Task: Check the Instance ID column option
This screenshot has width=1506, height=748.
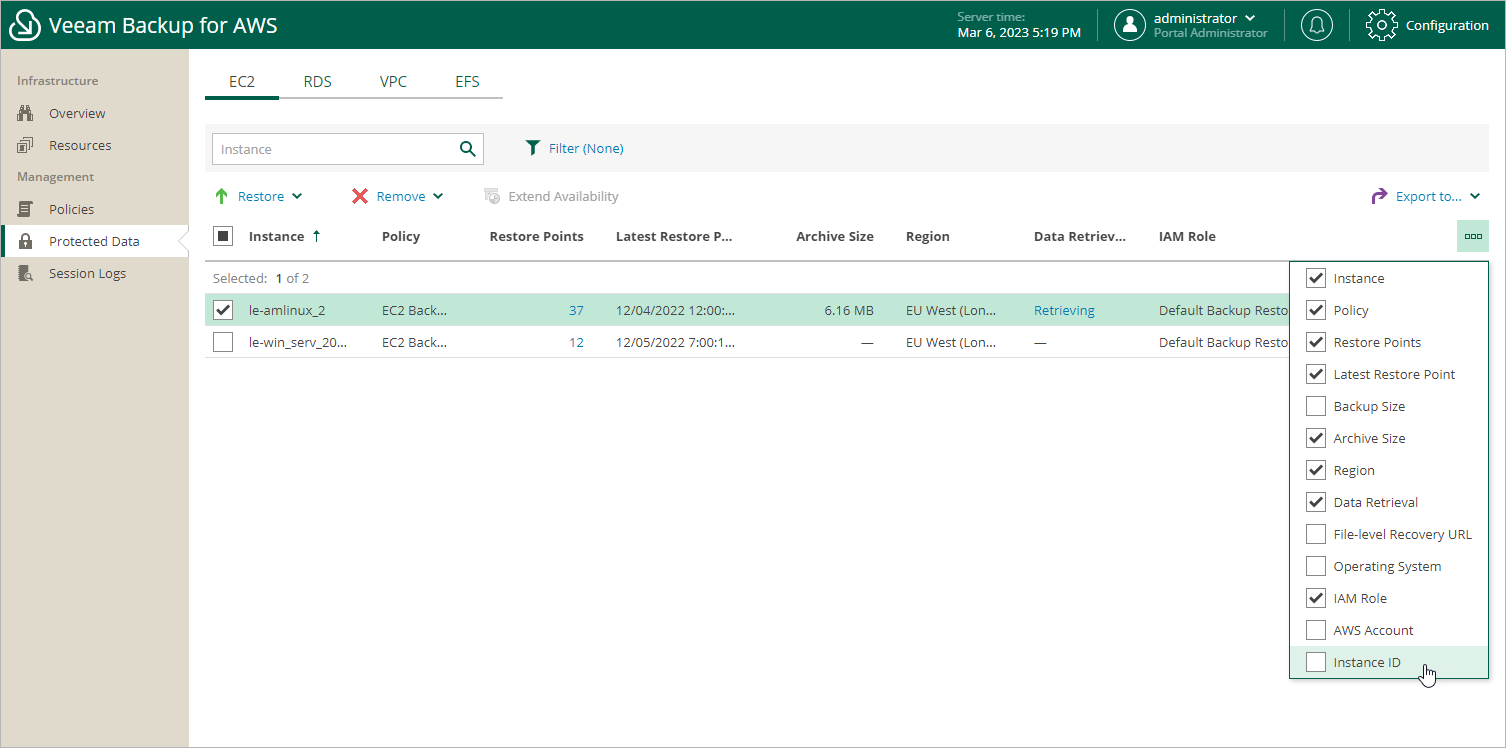Action: 1316,662
